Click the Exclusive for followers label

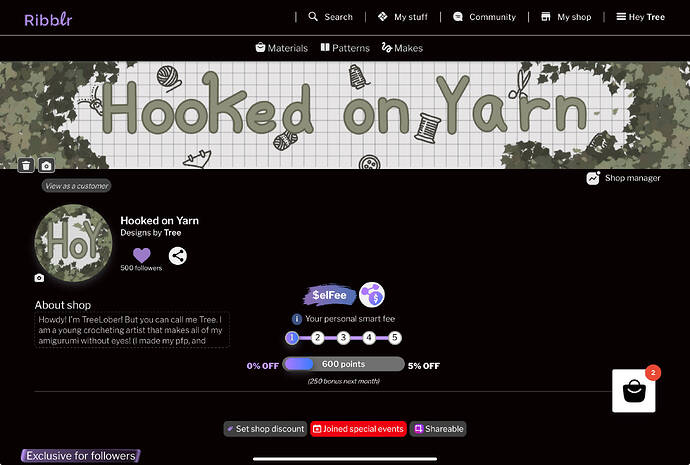[x=81, y=456]
